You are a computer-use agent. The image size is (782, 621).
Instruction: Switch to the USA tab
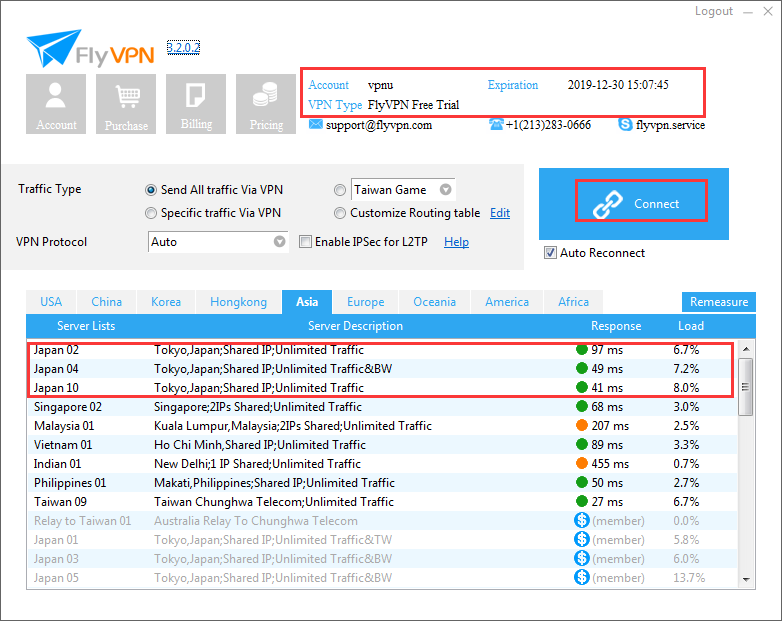[x=51, y=302]
